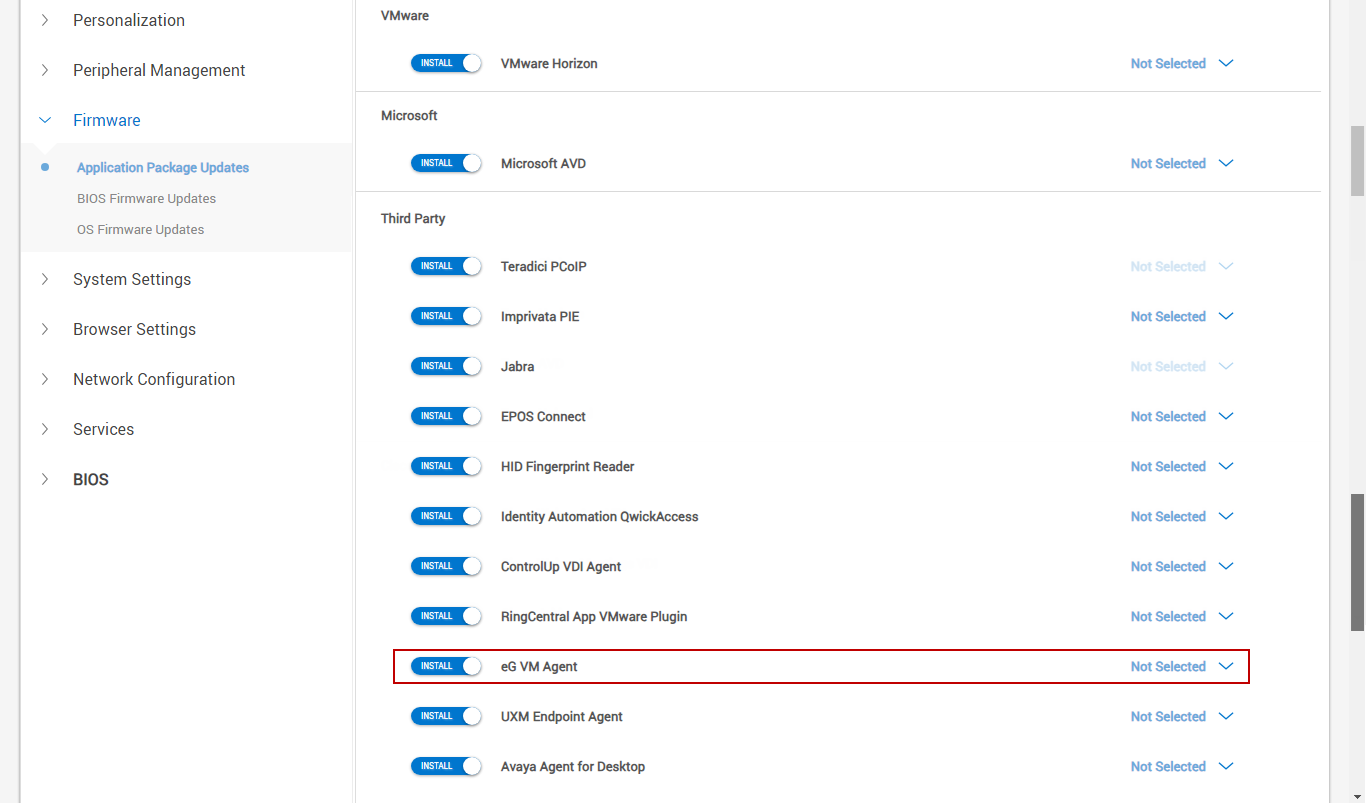
Task: Click the upper page scrollbar thumb
Action: [1357, 160]
